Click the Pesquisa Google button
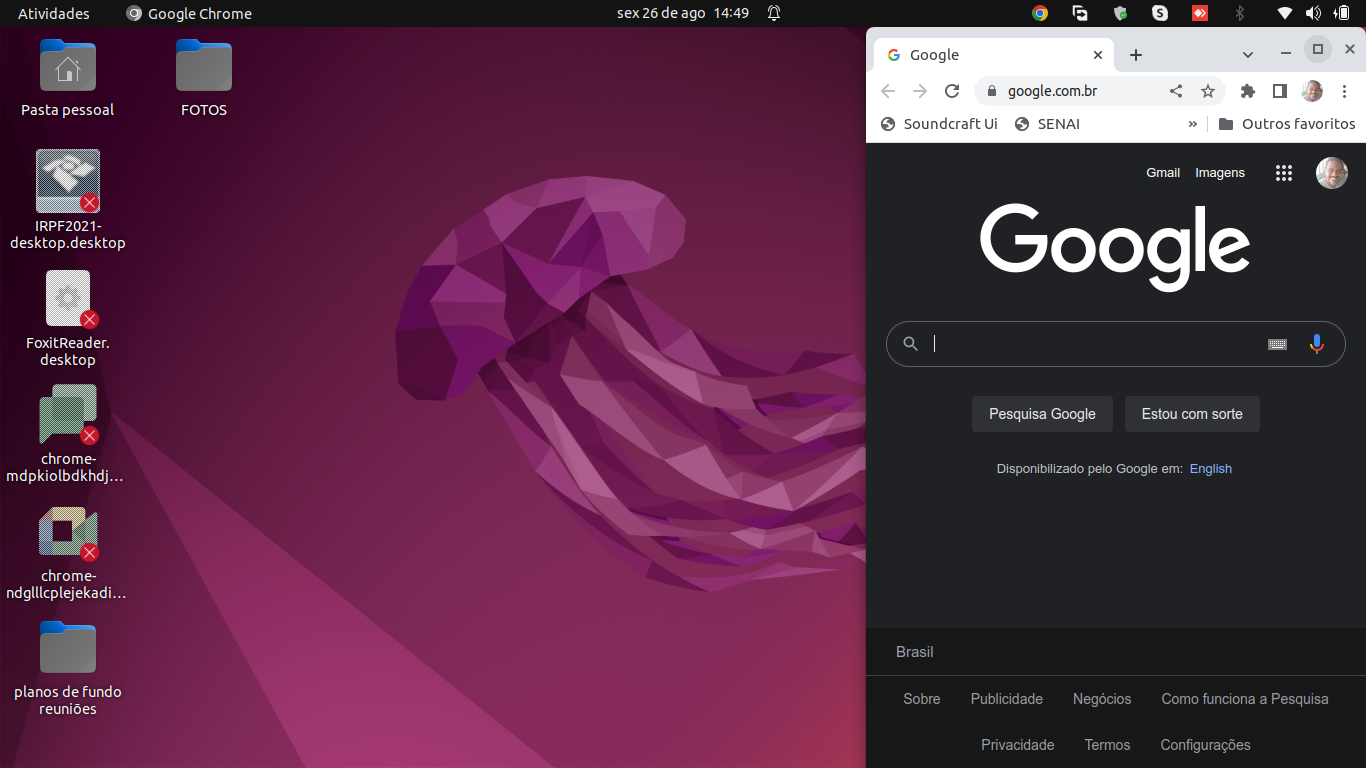Viewport: 1366px width, 768px height. (x=1042, y=414)
